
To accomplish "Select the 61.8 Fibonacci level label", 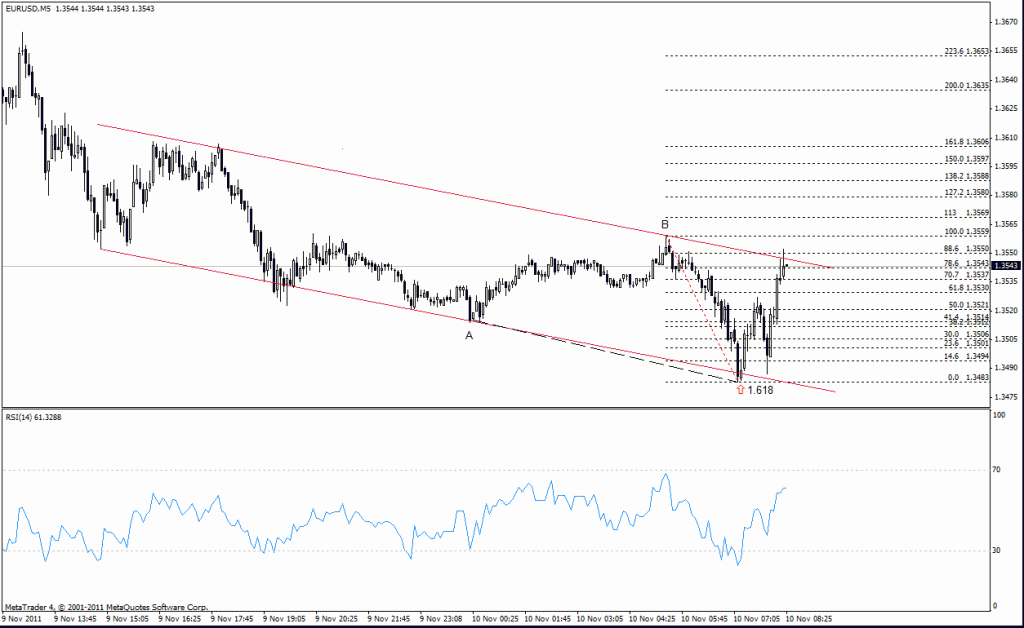I will coord(969,288).
